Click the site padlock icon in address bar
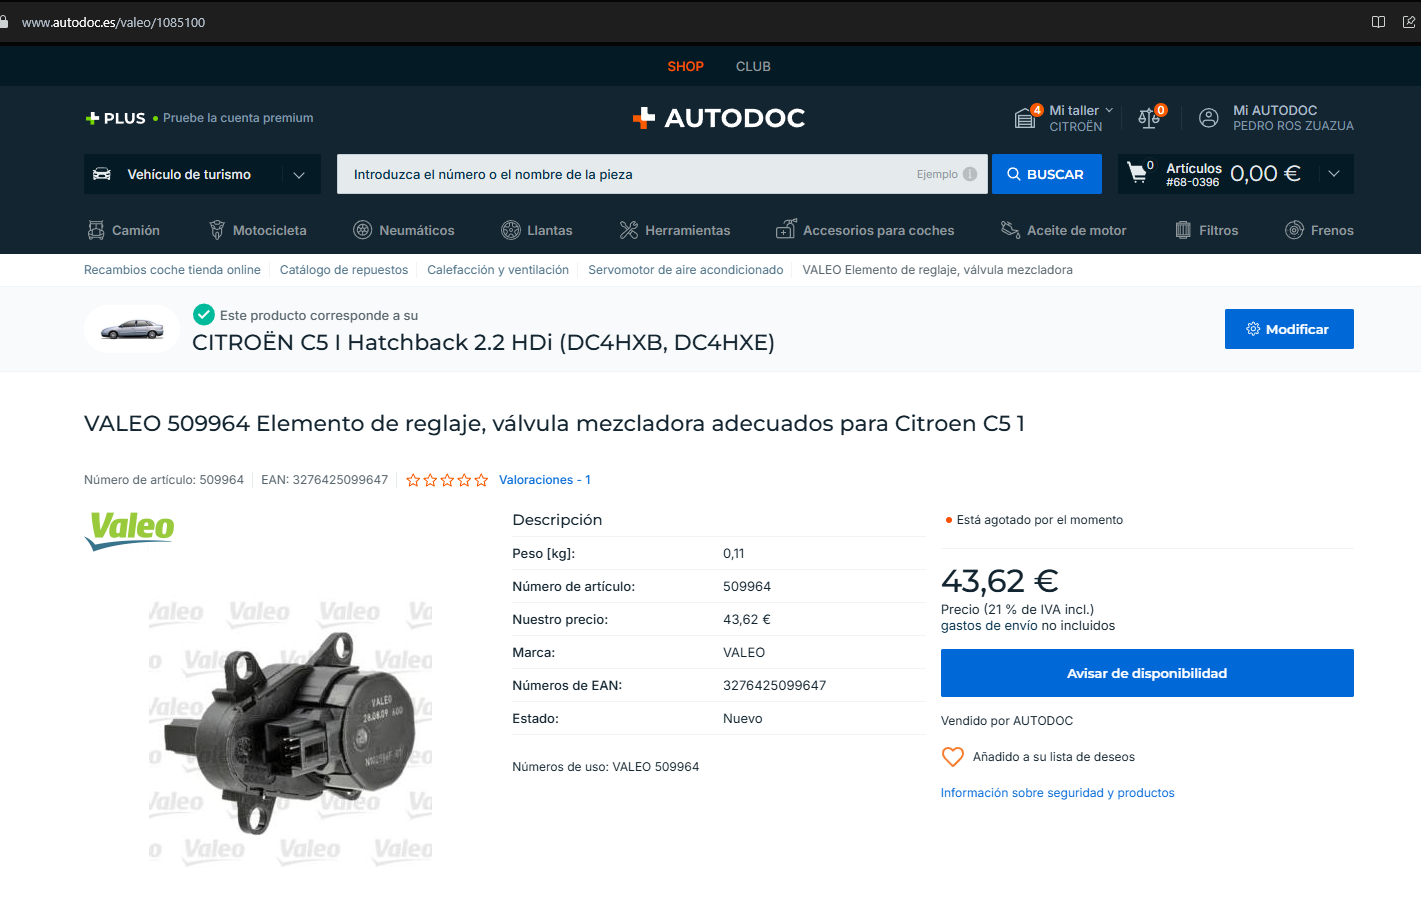1421x903 pixels. coord(5,22)
